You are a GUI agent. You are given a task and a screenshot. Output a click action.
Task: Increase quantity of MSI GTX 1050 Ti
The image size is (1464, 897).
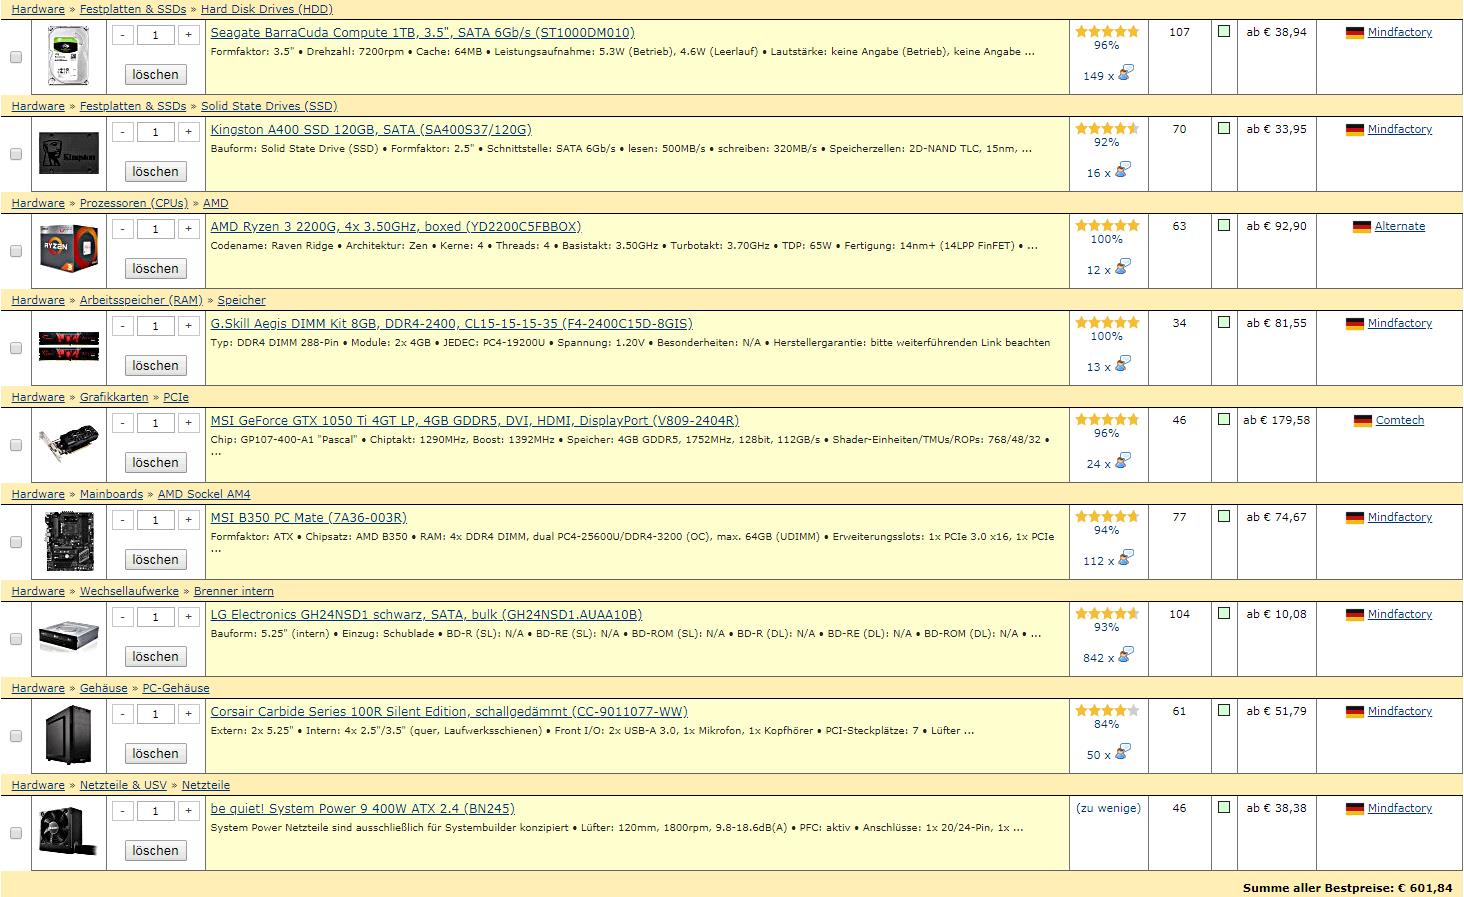[x=189, y=423]
